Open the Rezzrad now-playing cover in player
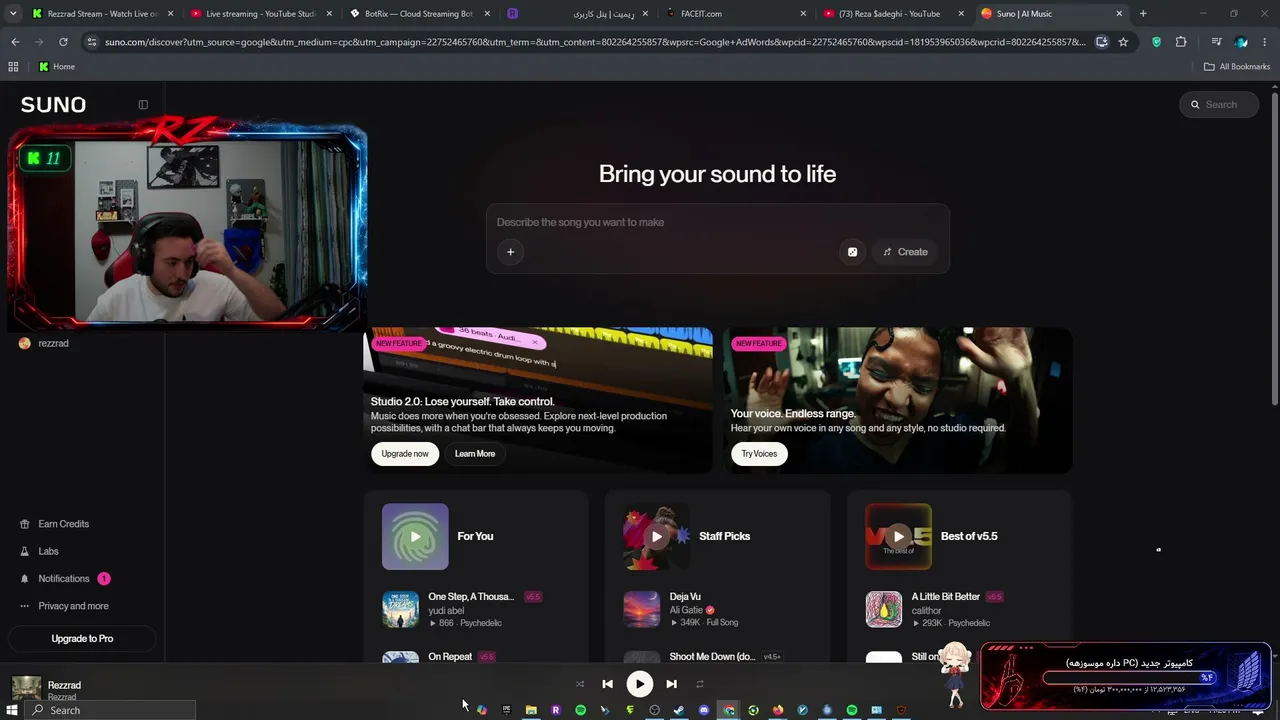This screenshot has height=720, width=1280. (26, 688)
